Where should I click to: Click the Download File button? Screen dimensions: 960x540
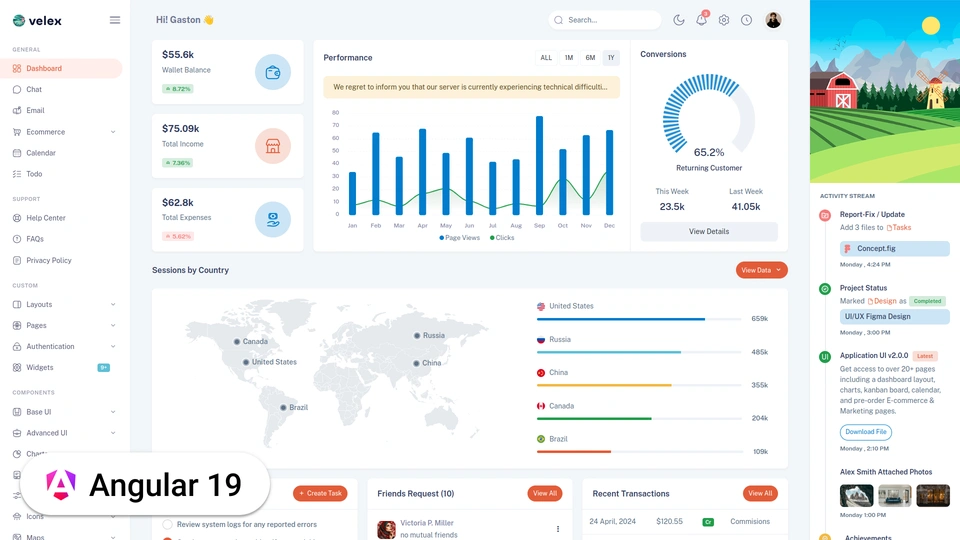(x=865, y=432)
